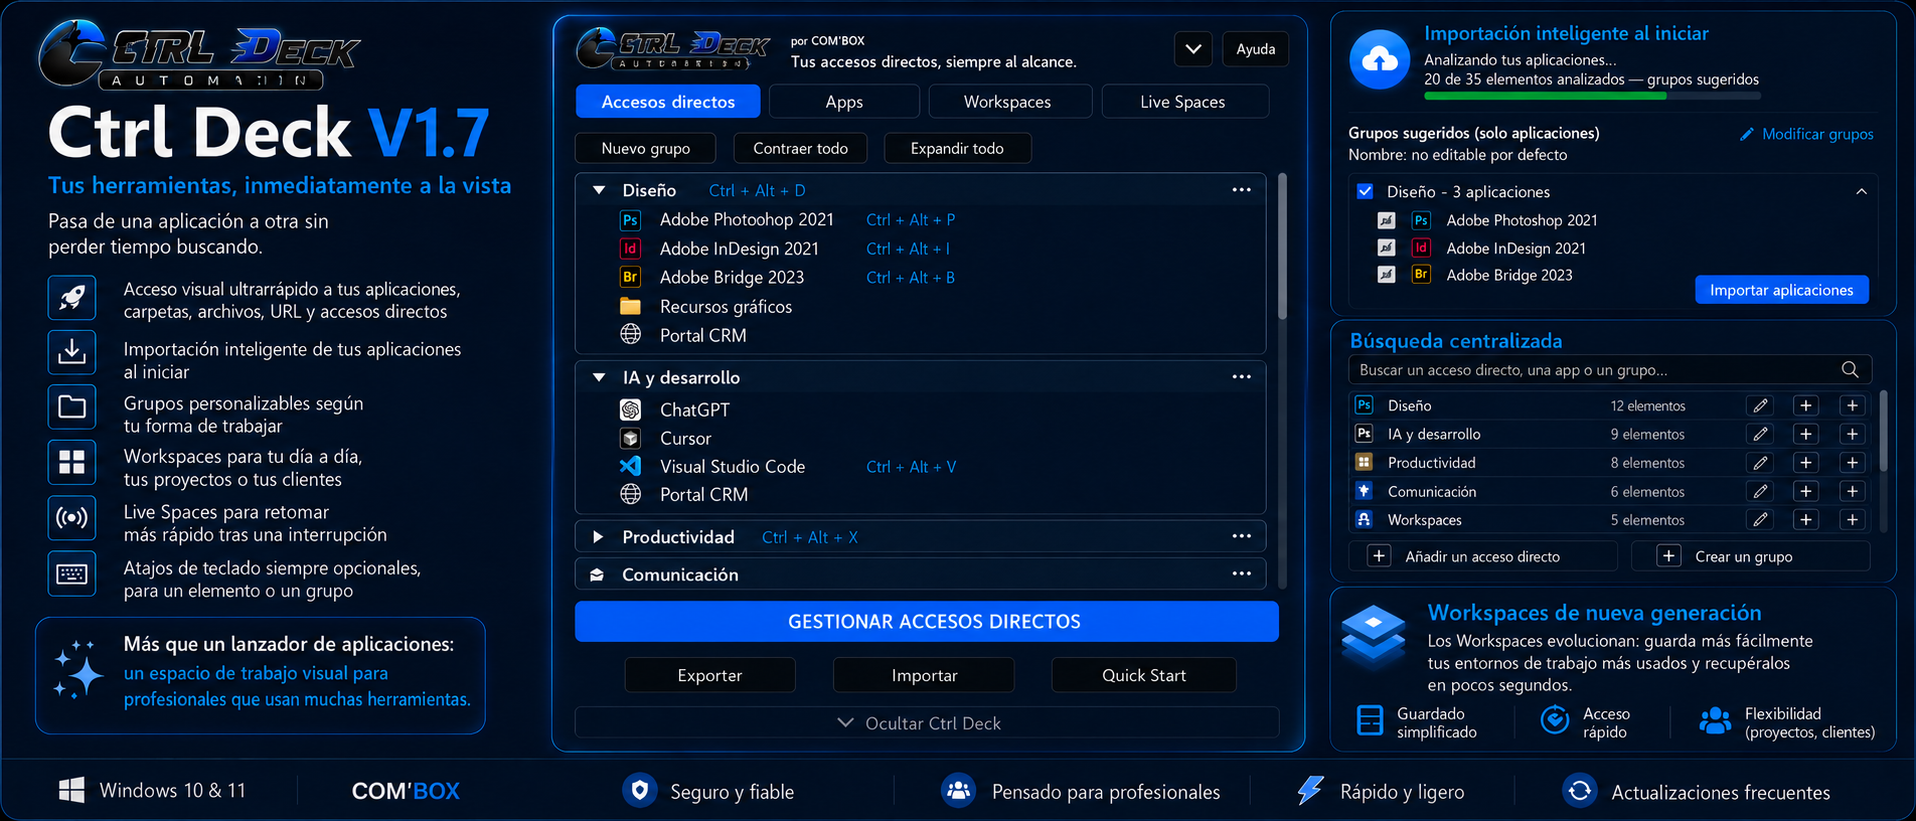
Task: Click the icon of the IA y desarrollo search result
Action: [1364, 434]
